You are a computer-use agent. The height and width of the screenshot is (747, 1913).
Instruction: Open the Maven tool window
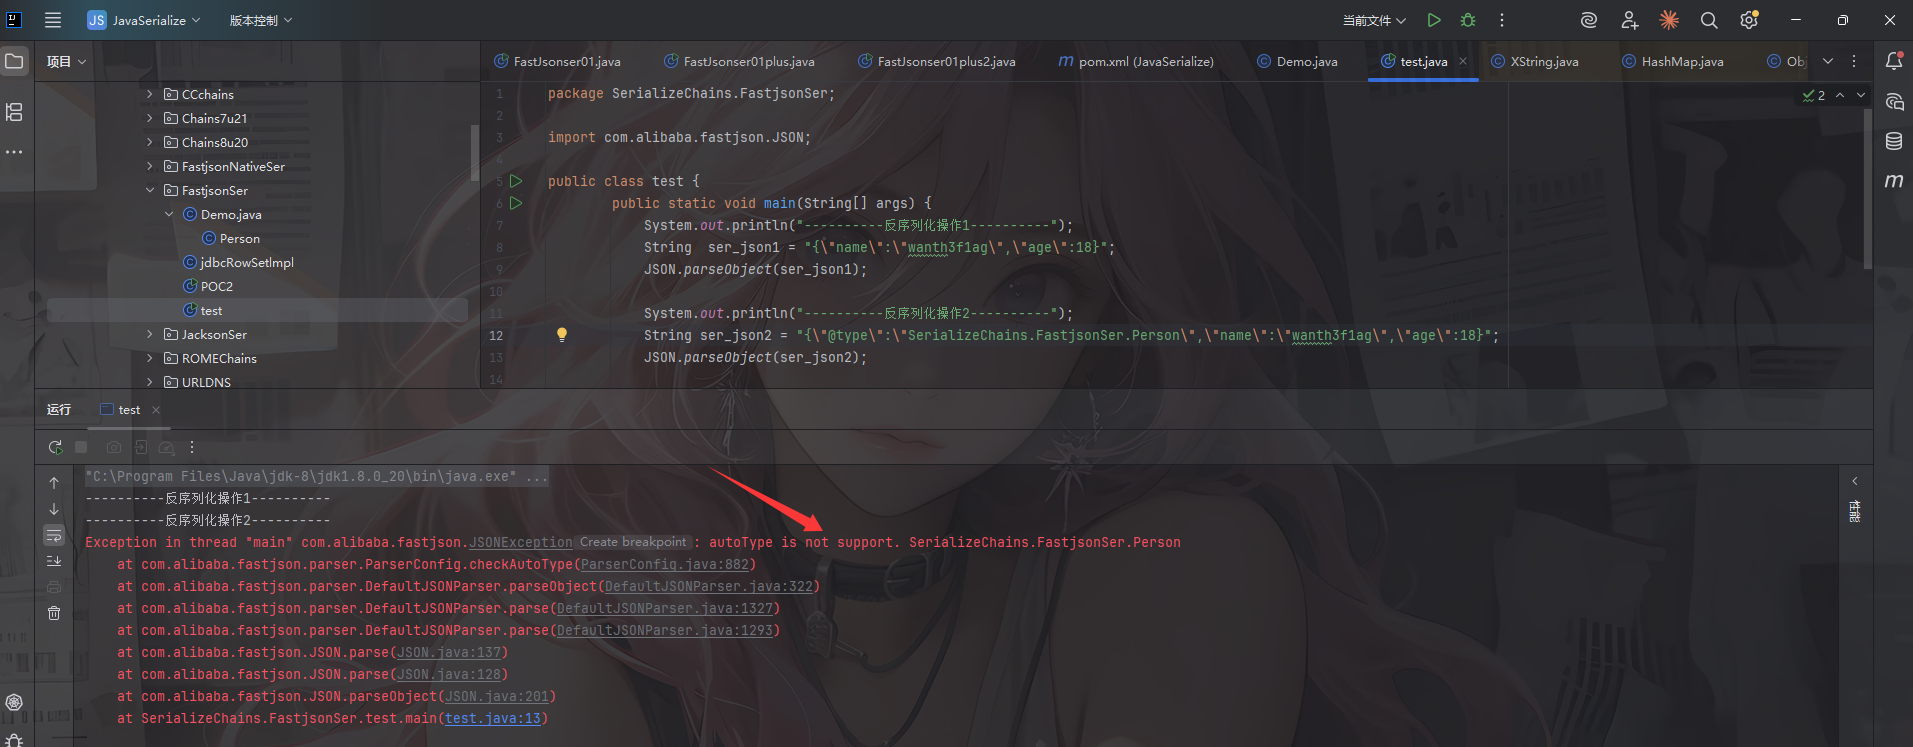(x=1893, y=181)
